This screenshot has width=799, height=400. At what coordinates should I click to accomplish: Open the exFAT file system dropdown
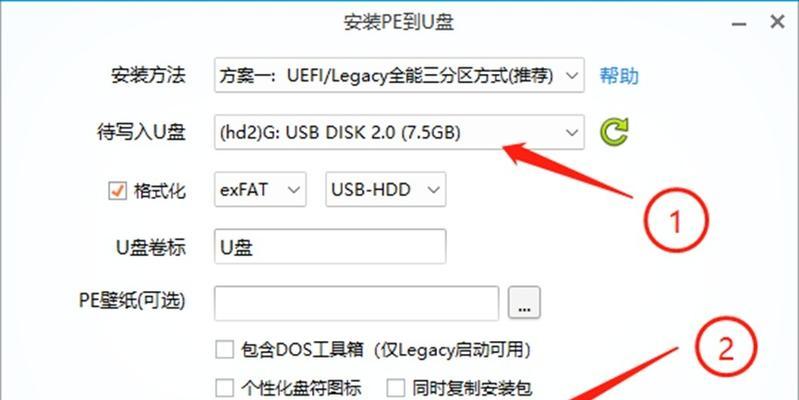pyautogui.click(x=260, y=190)
